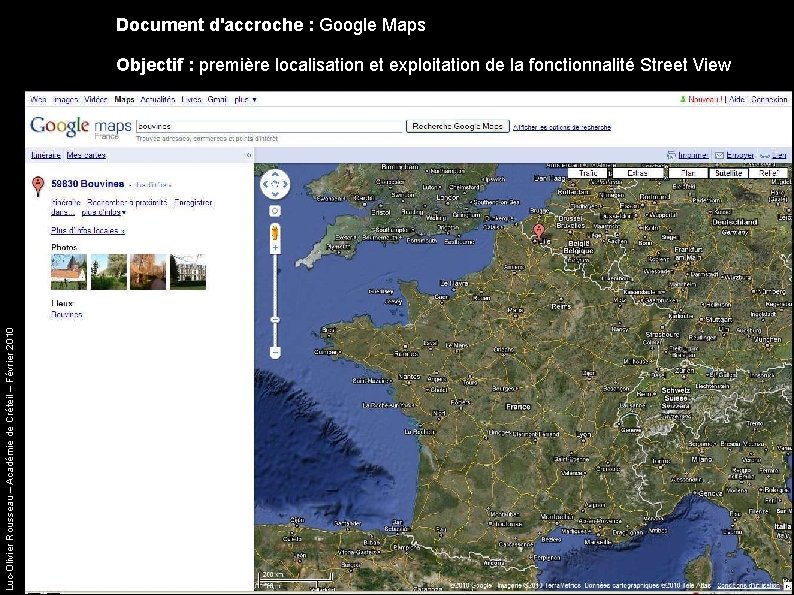Open the 'plus' dropdown in top navigation
This screenshot has height=595, width=794.
(246, 99)
